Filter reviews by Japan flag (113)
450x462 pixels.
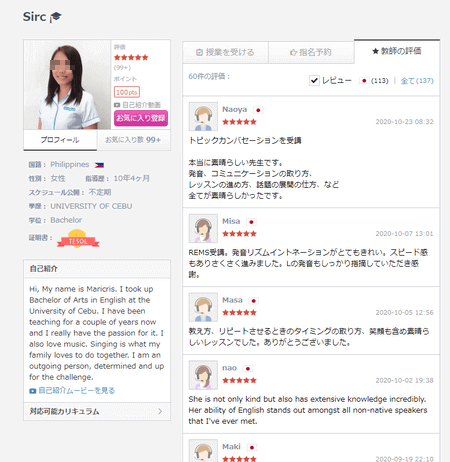point(374,81)
